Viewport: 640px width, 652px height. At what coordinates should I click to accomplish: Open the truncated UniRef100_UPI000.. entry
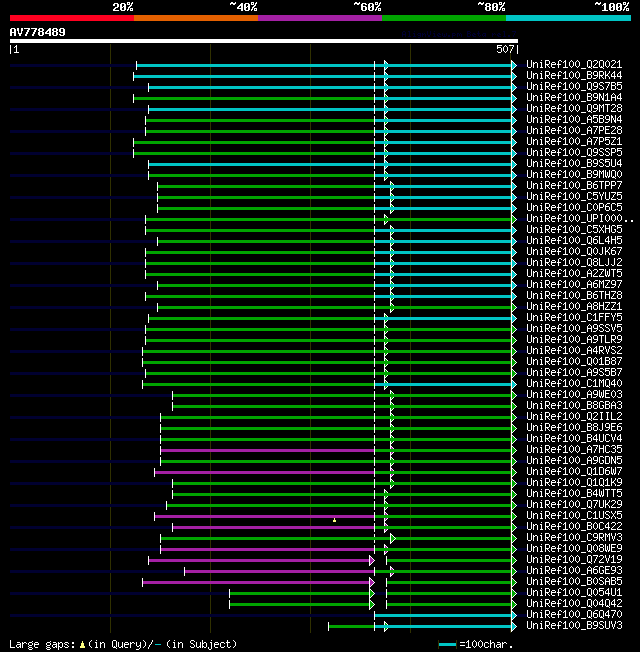pyautogui.click(x=580, y=218)
